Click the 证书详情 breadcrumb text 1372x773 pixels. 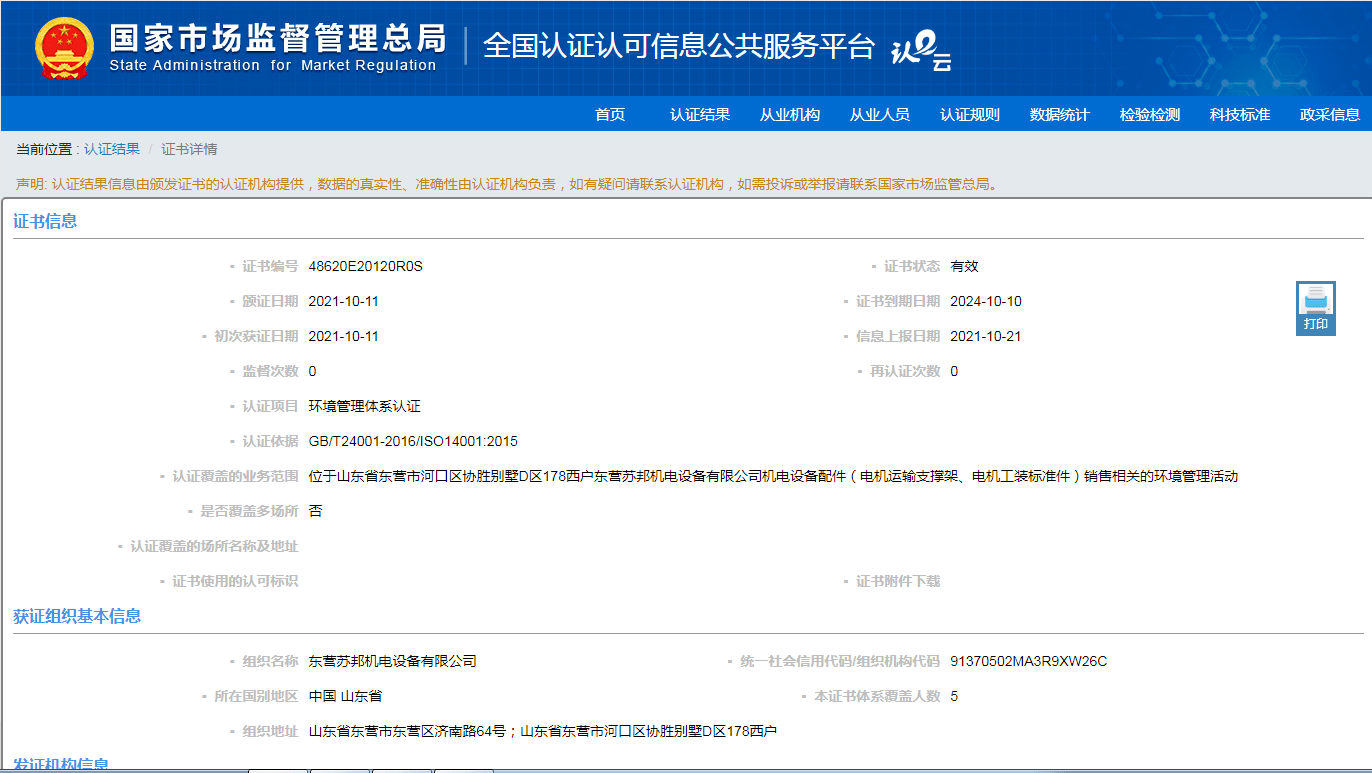pos(189,149)
